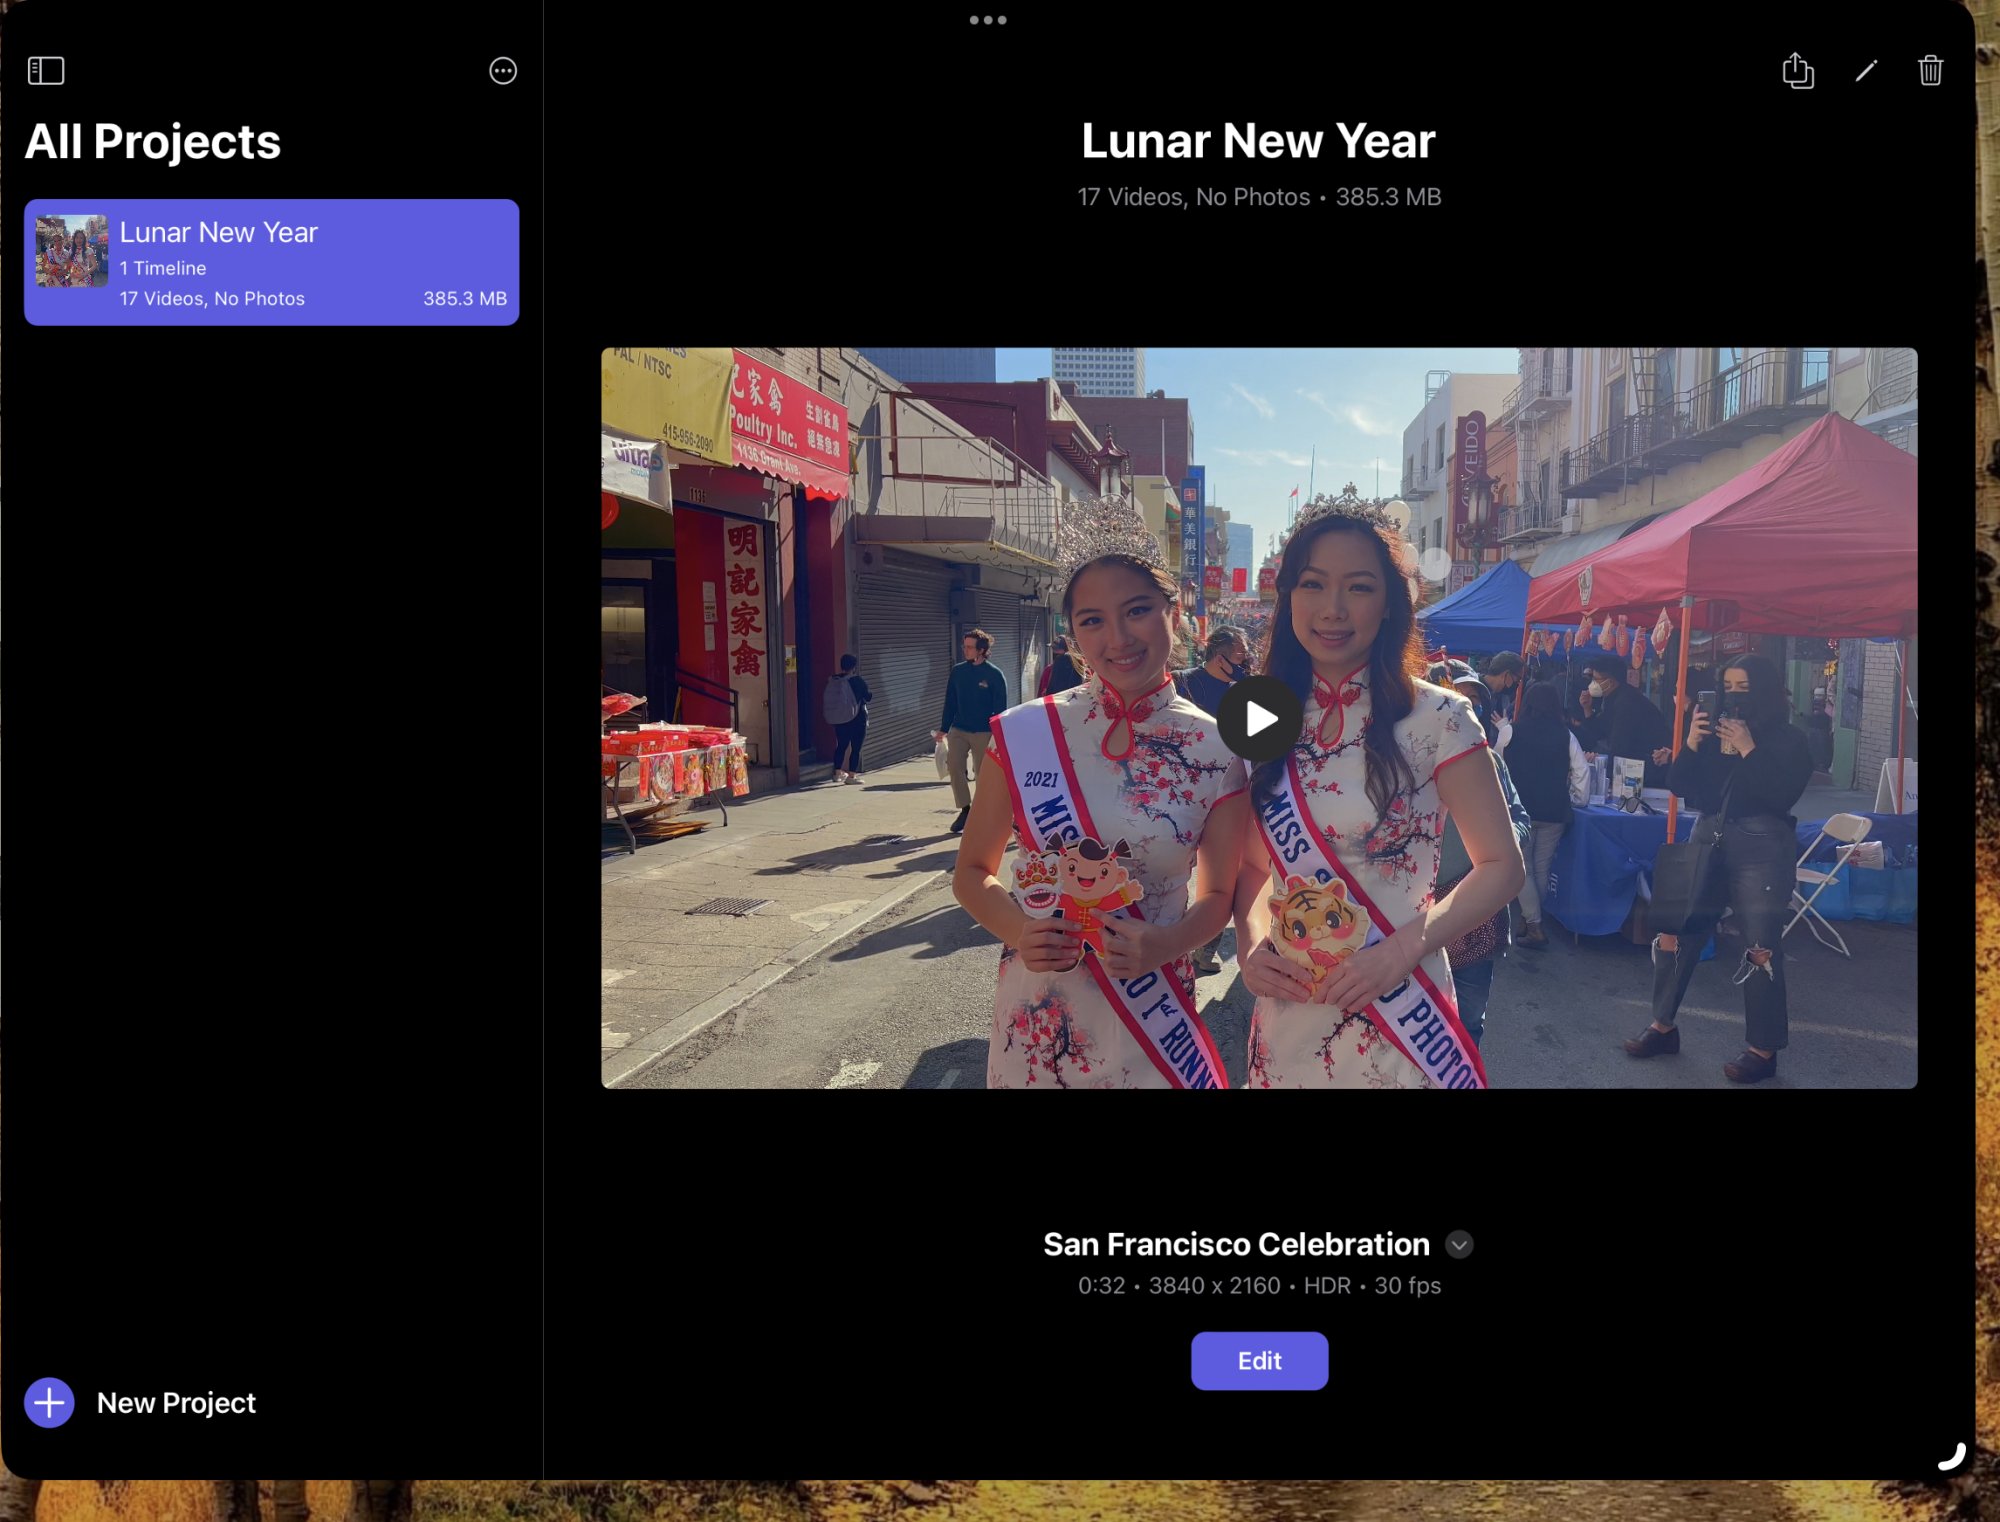Click the large Lunar New Year title heading
The height and width of the screenshot is (1522, 2000).
(1258, 141)
